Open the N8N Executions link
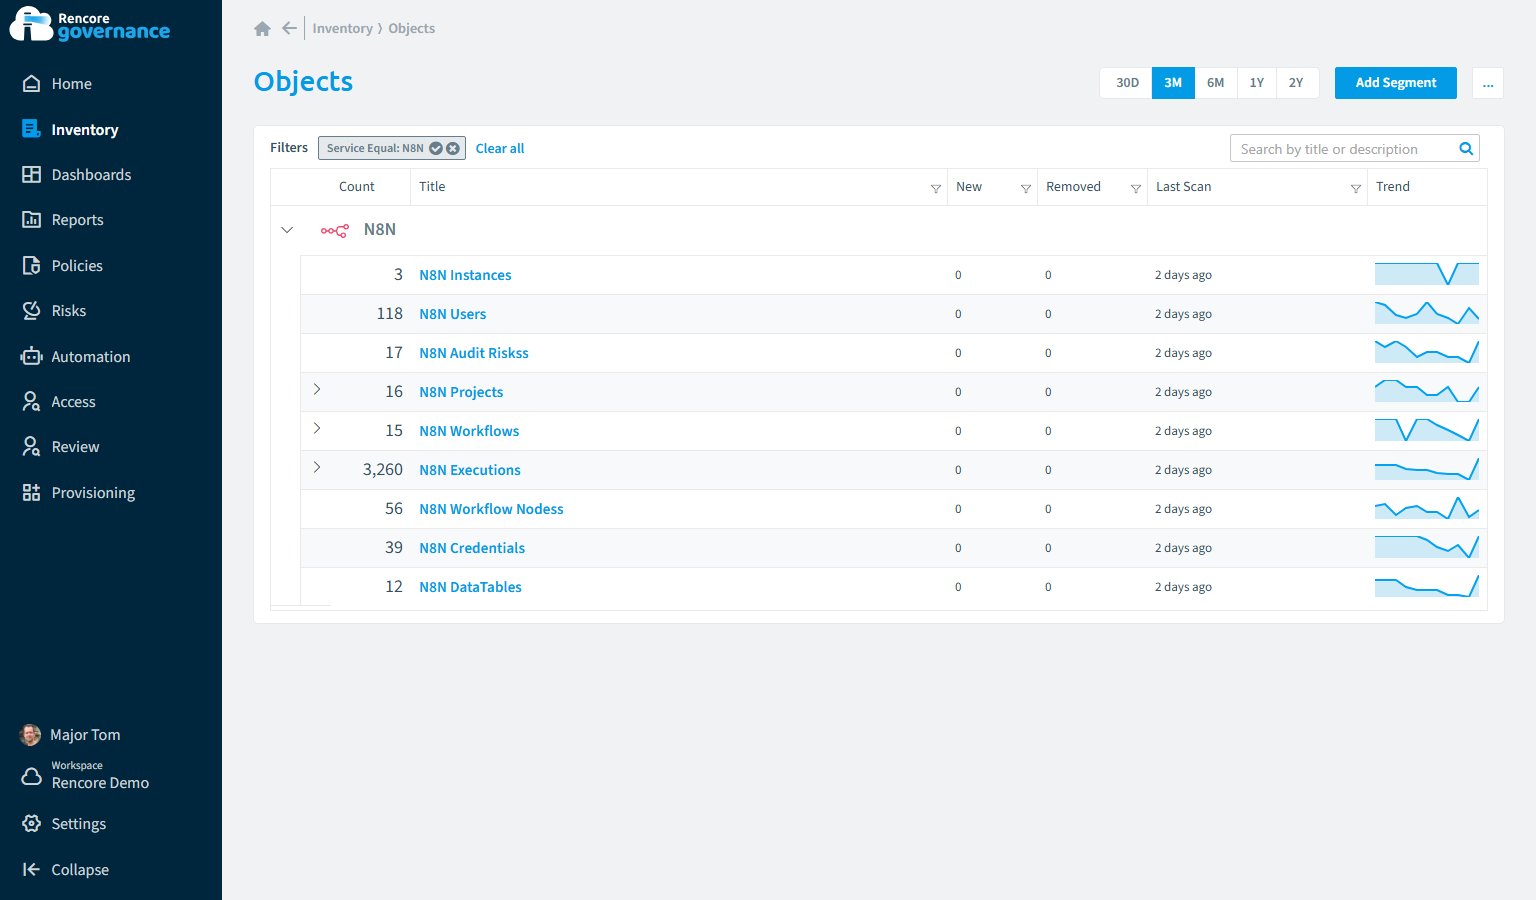Viewport: 1536px width, 900px height. pos(470,470)
